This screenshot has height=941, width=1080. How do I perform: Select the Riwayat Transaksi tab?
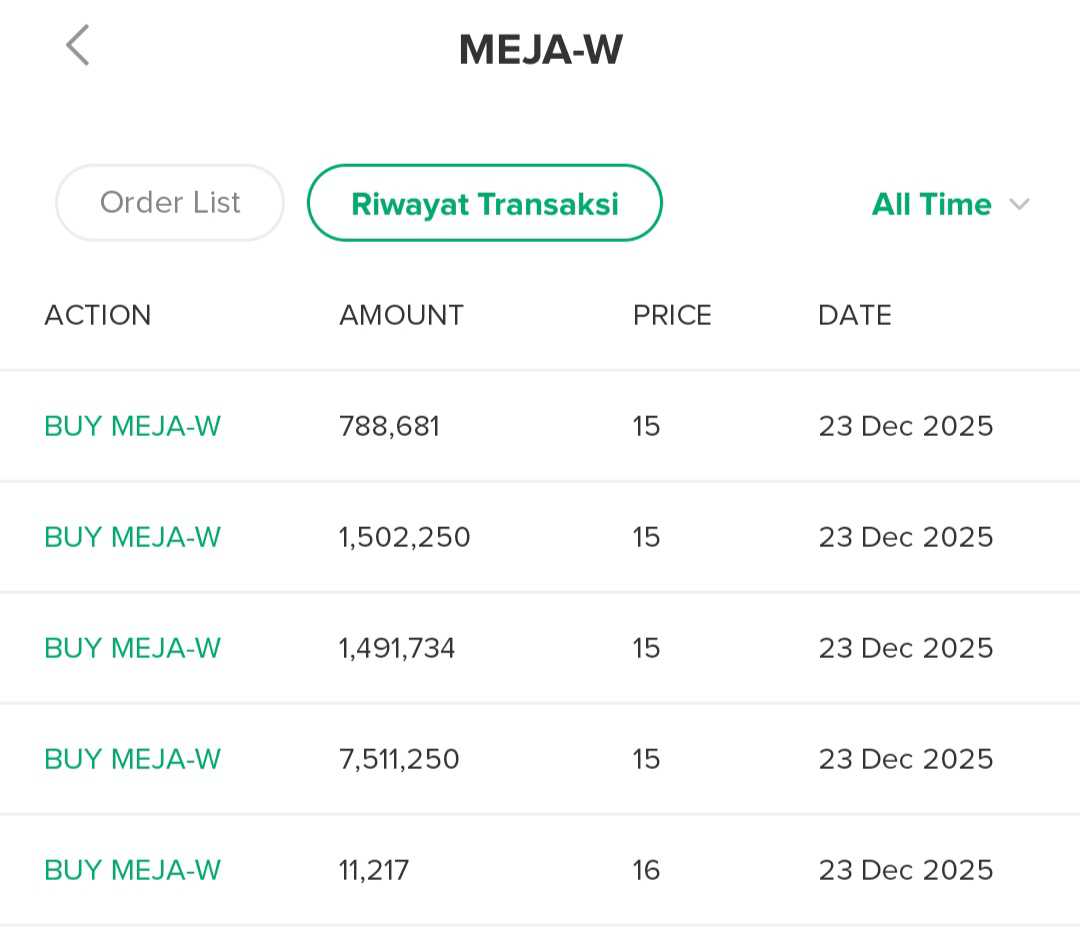484,203
